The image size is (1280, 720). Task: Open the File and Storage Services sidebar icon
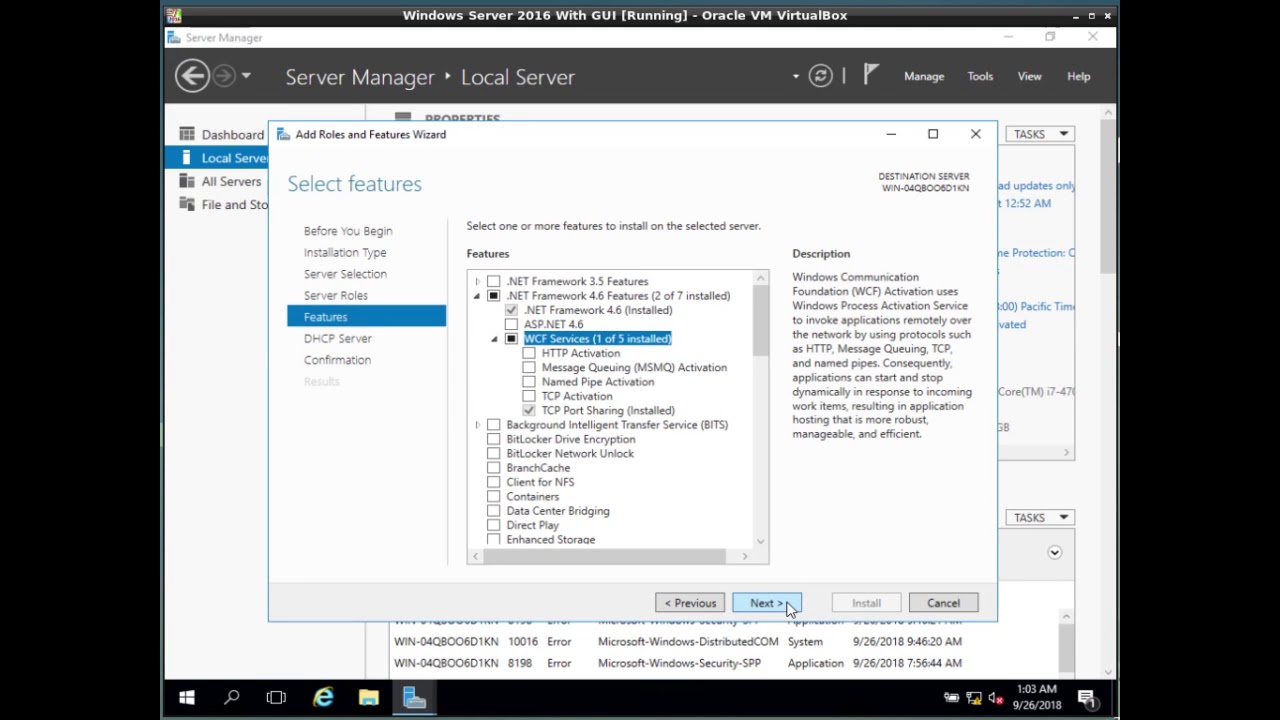187,204
